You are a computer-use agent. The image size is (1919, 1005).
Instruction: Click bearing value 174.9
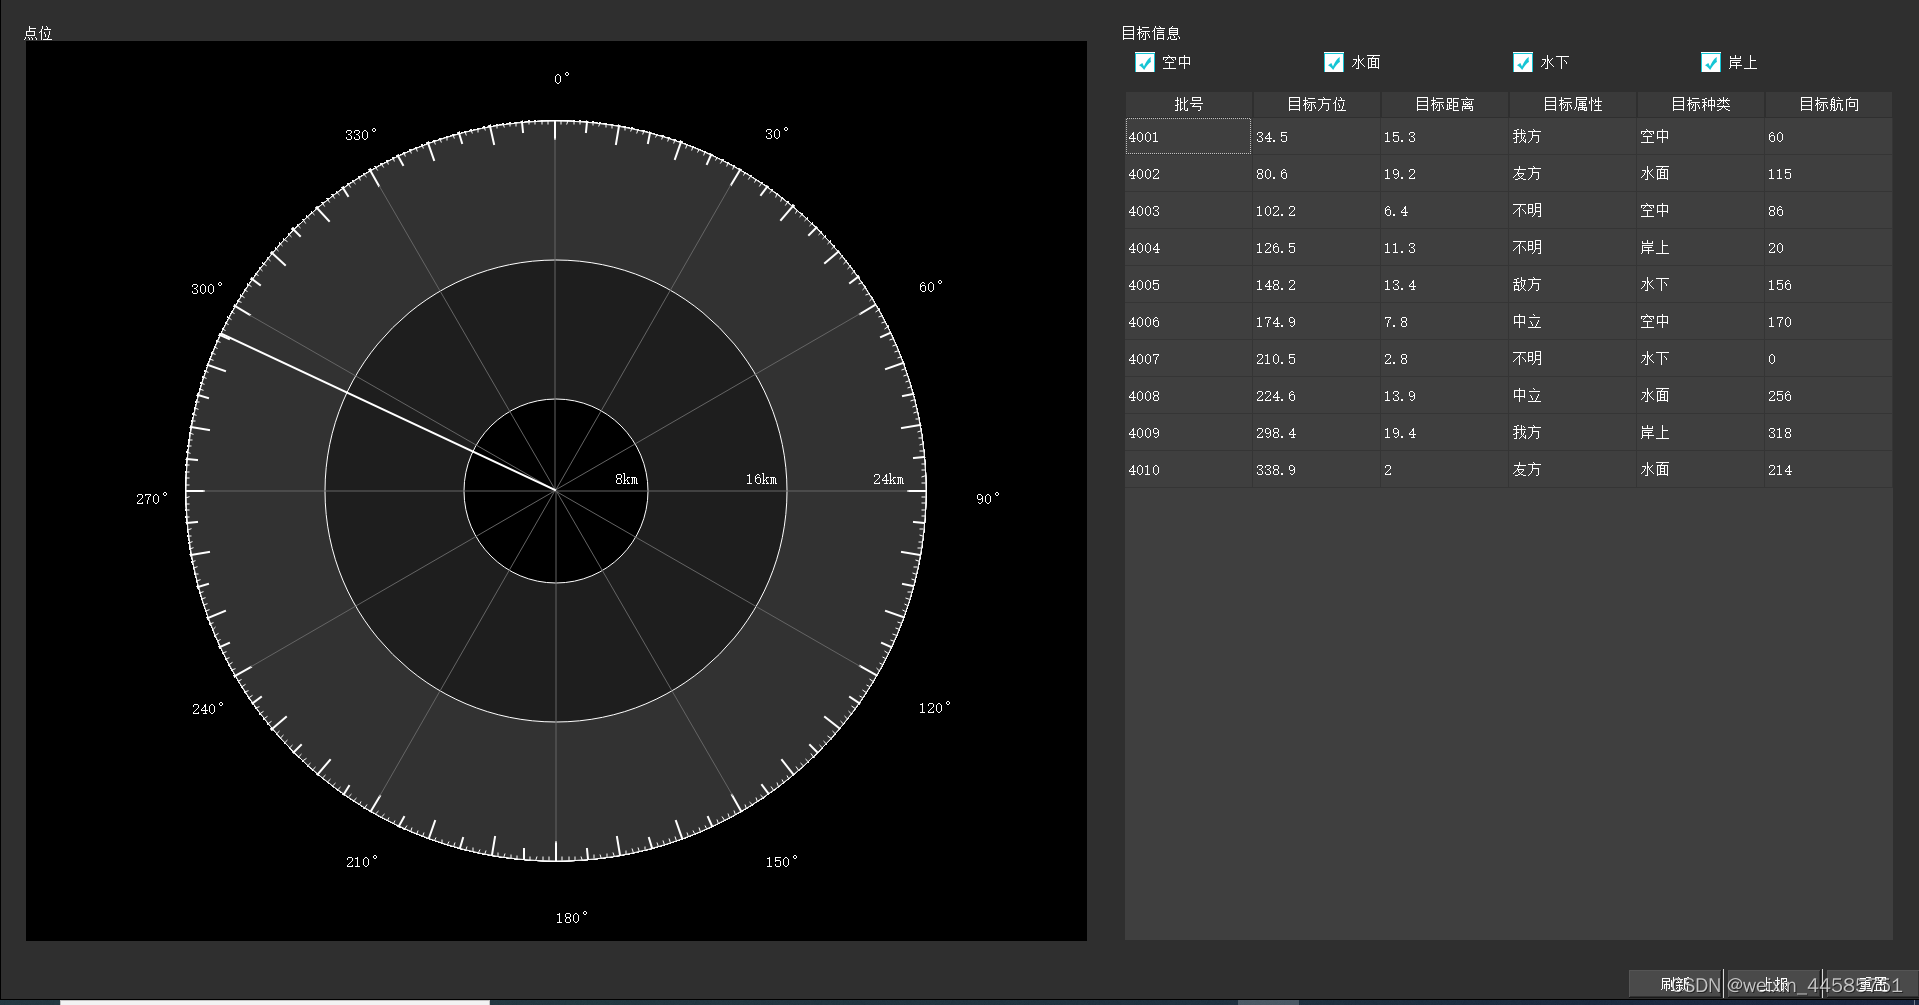[x=1317, y=322]
